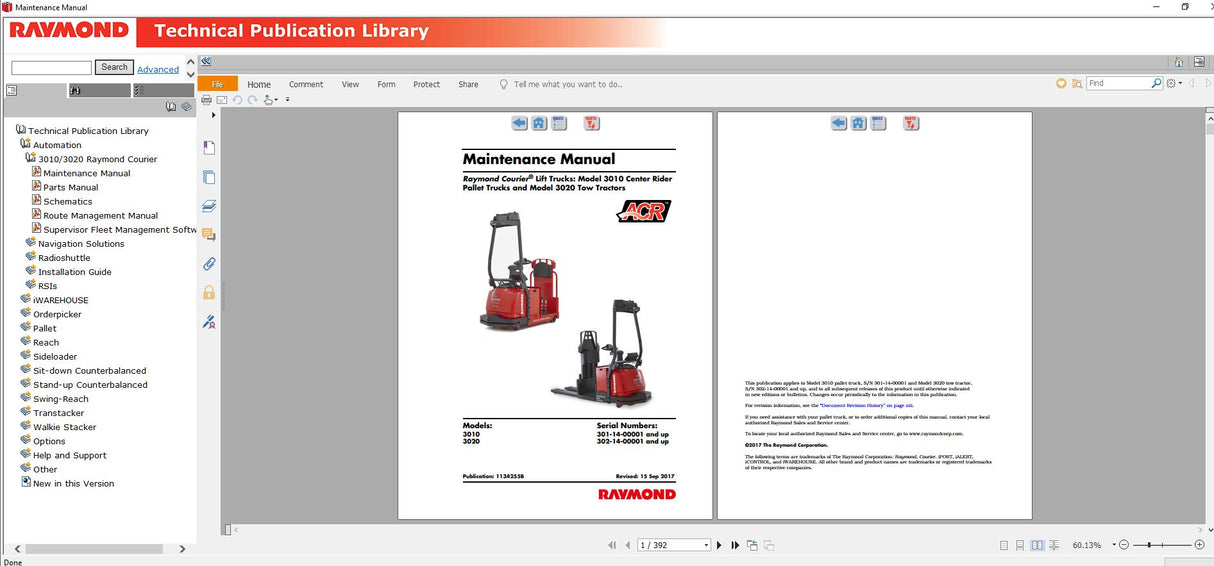The height and width of the screenshot is (566, 1214).
Task: Click the advanced folder search icon
Action: [1076, 84]
